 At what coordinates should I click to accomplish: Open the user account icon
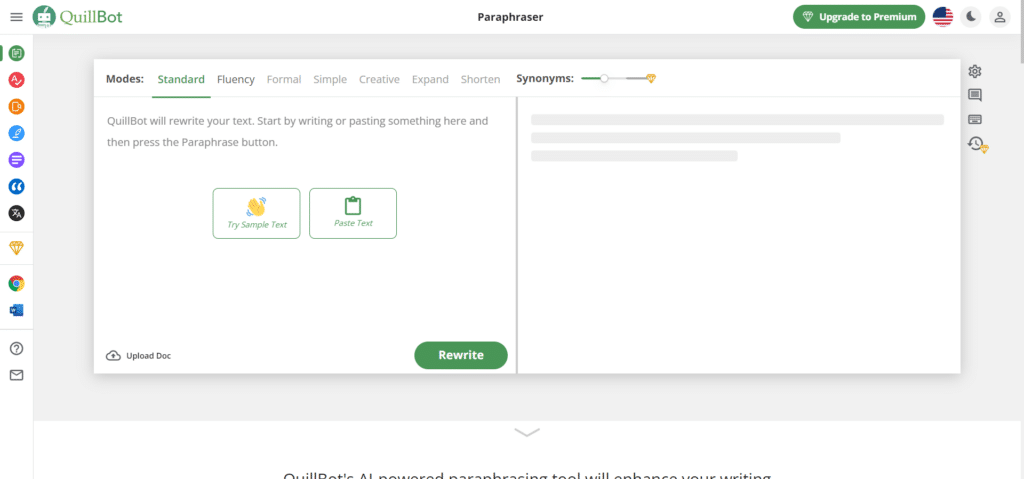coord(999,17)
